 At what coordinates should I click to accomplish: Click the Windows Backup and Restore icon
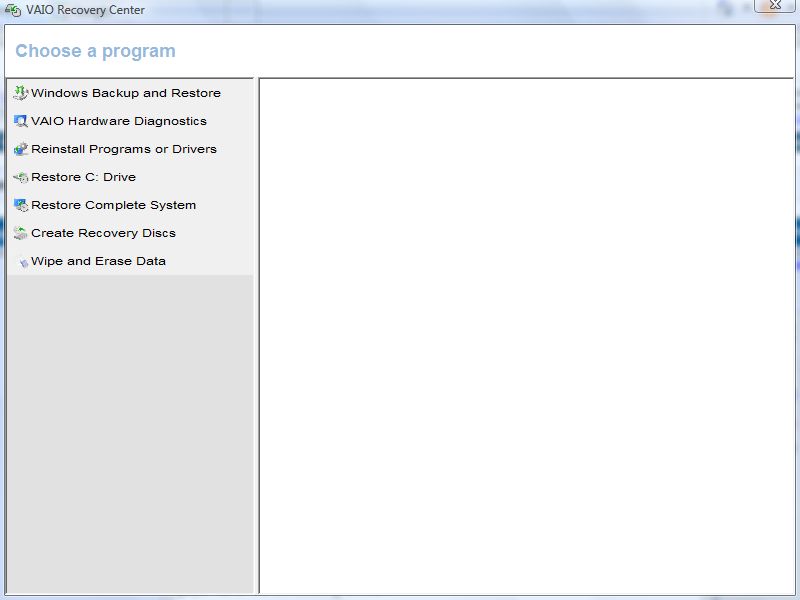pyautogui.click(x=20, y=93)
